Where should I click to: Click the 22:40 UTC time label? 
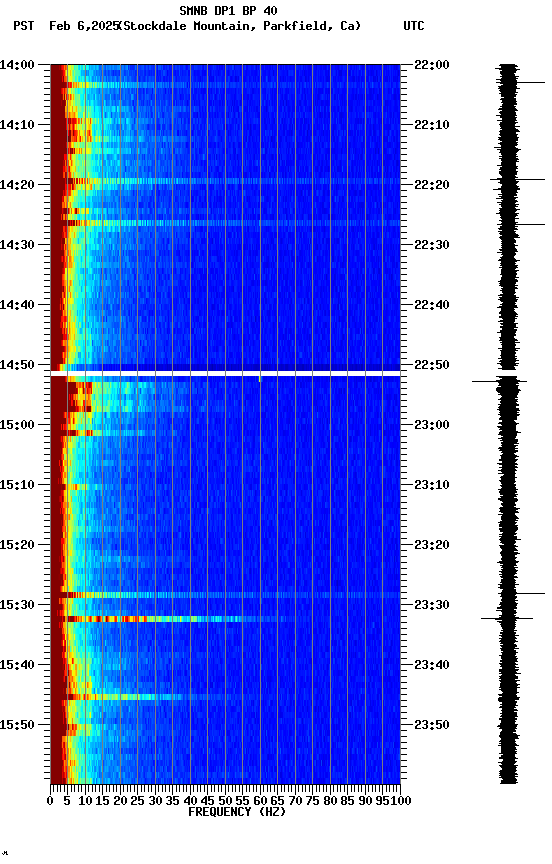coord(432,305)
